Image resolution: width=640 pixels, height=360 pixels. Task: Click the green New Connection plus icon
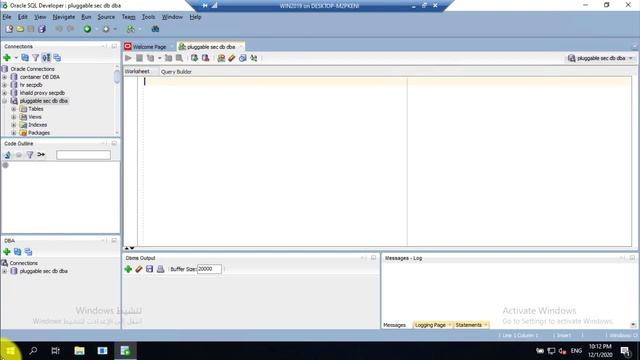[7, 58]
